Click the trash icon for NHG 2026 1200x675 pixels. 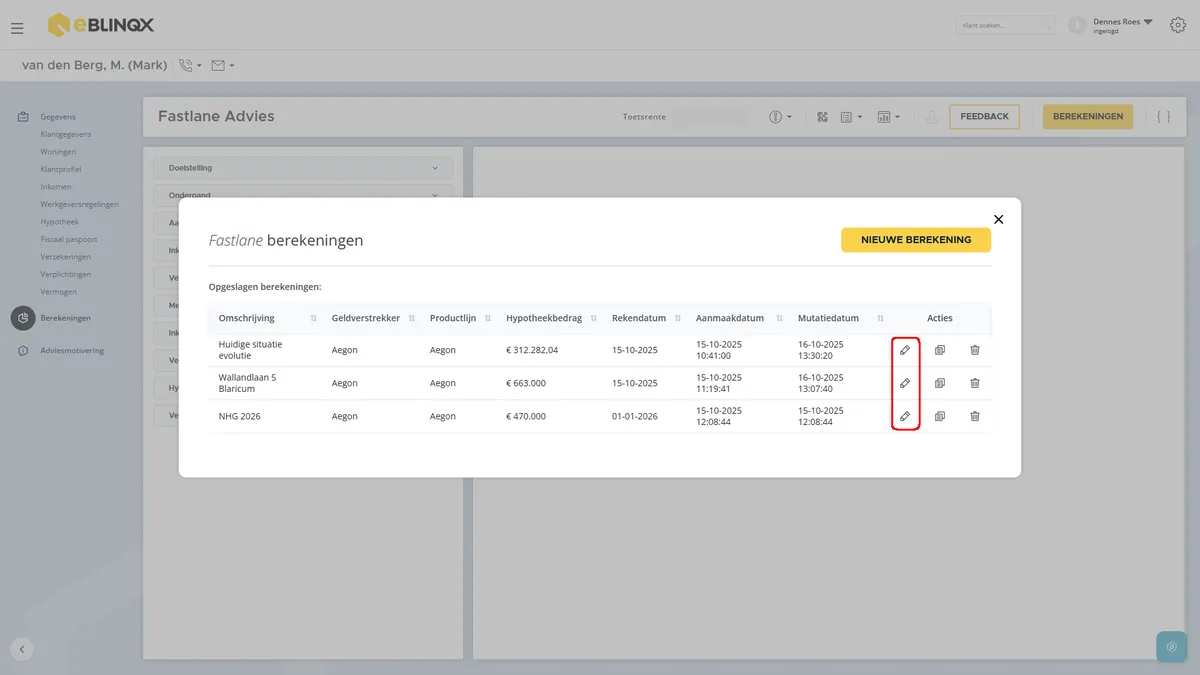(x=975, y=416)
